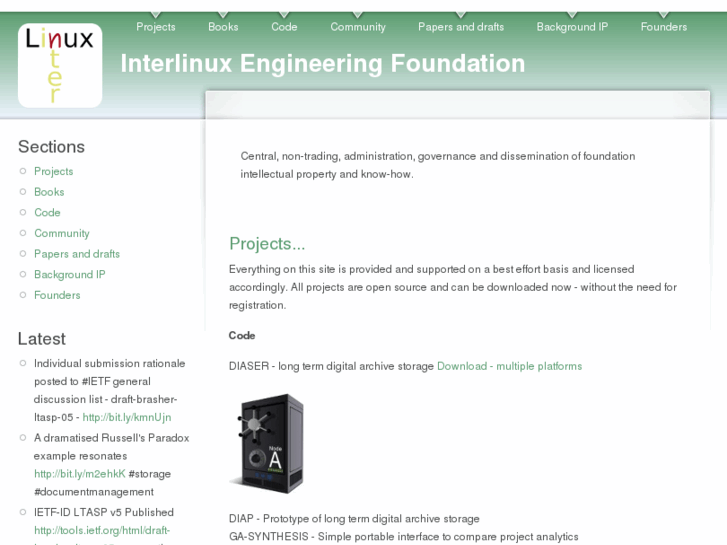
Task: Click Community link in Sections sidebar
Action: 62,233
